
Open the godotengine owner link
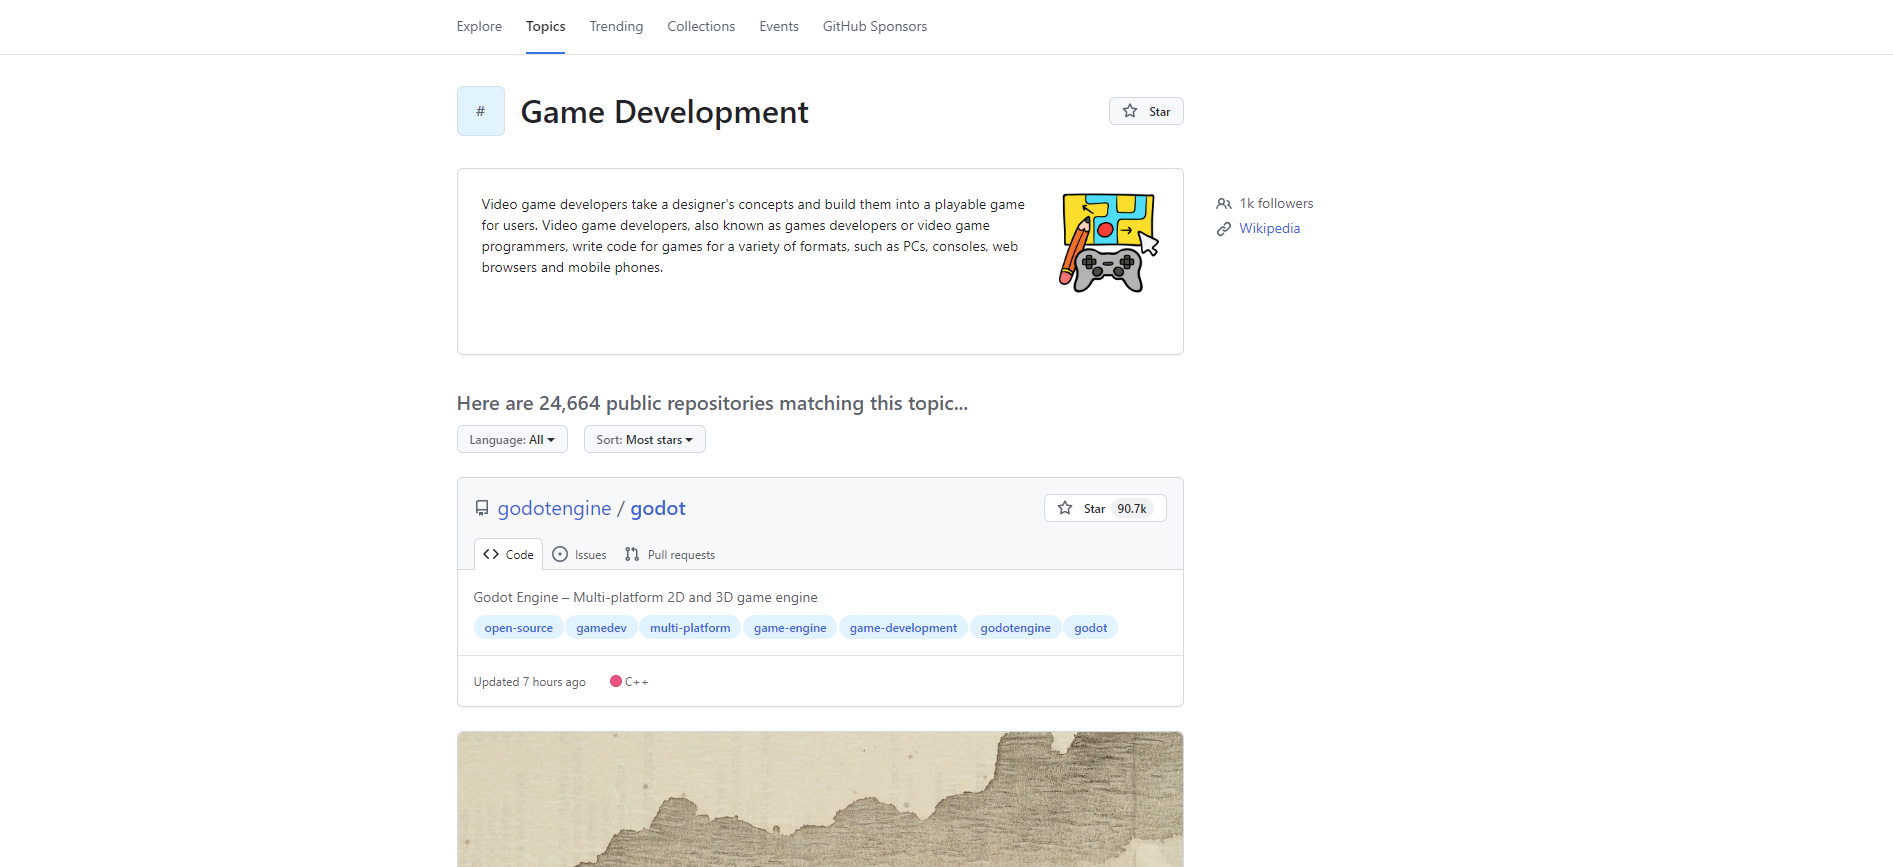554,508
